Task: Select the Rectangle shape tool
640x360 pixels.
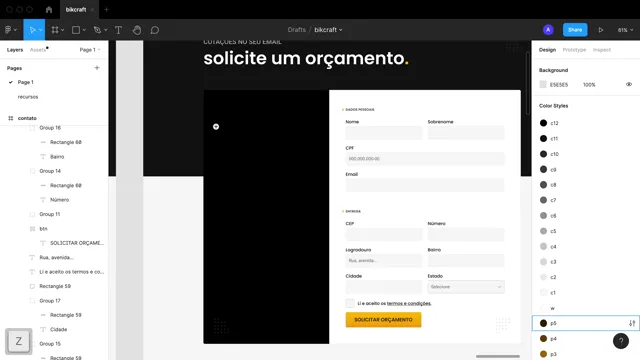Action: [76, 30]
